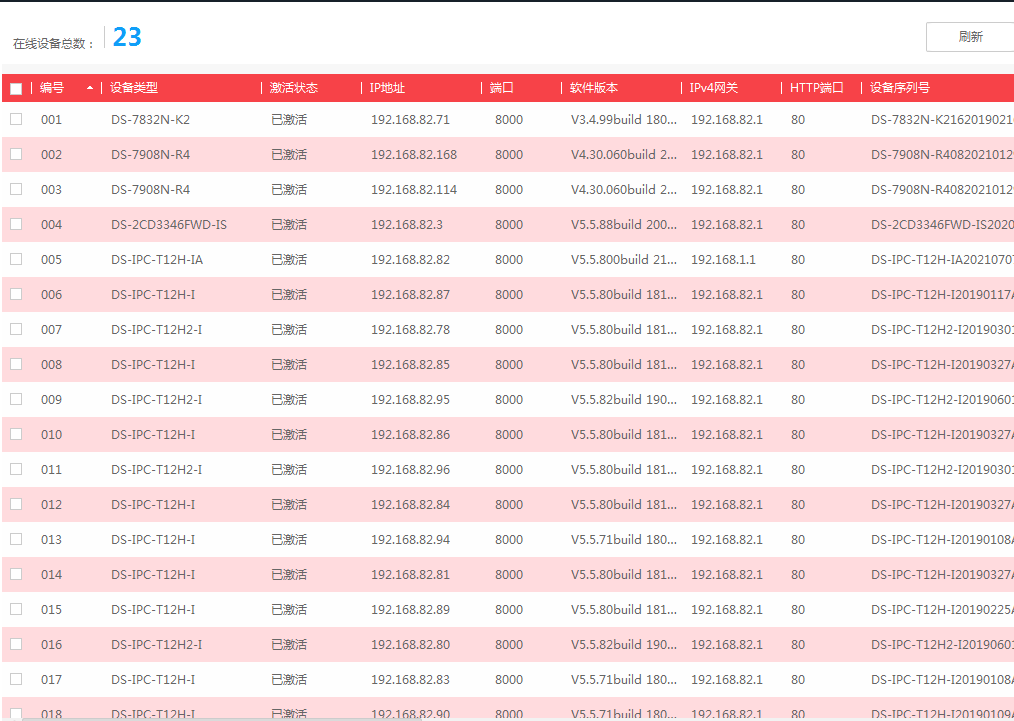Click IP address 192.168.82.78
This screenshot has height=721, width=1014.
click(x=411, y=329)
